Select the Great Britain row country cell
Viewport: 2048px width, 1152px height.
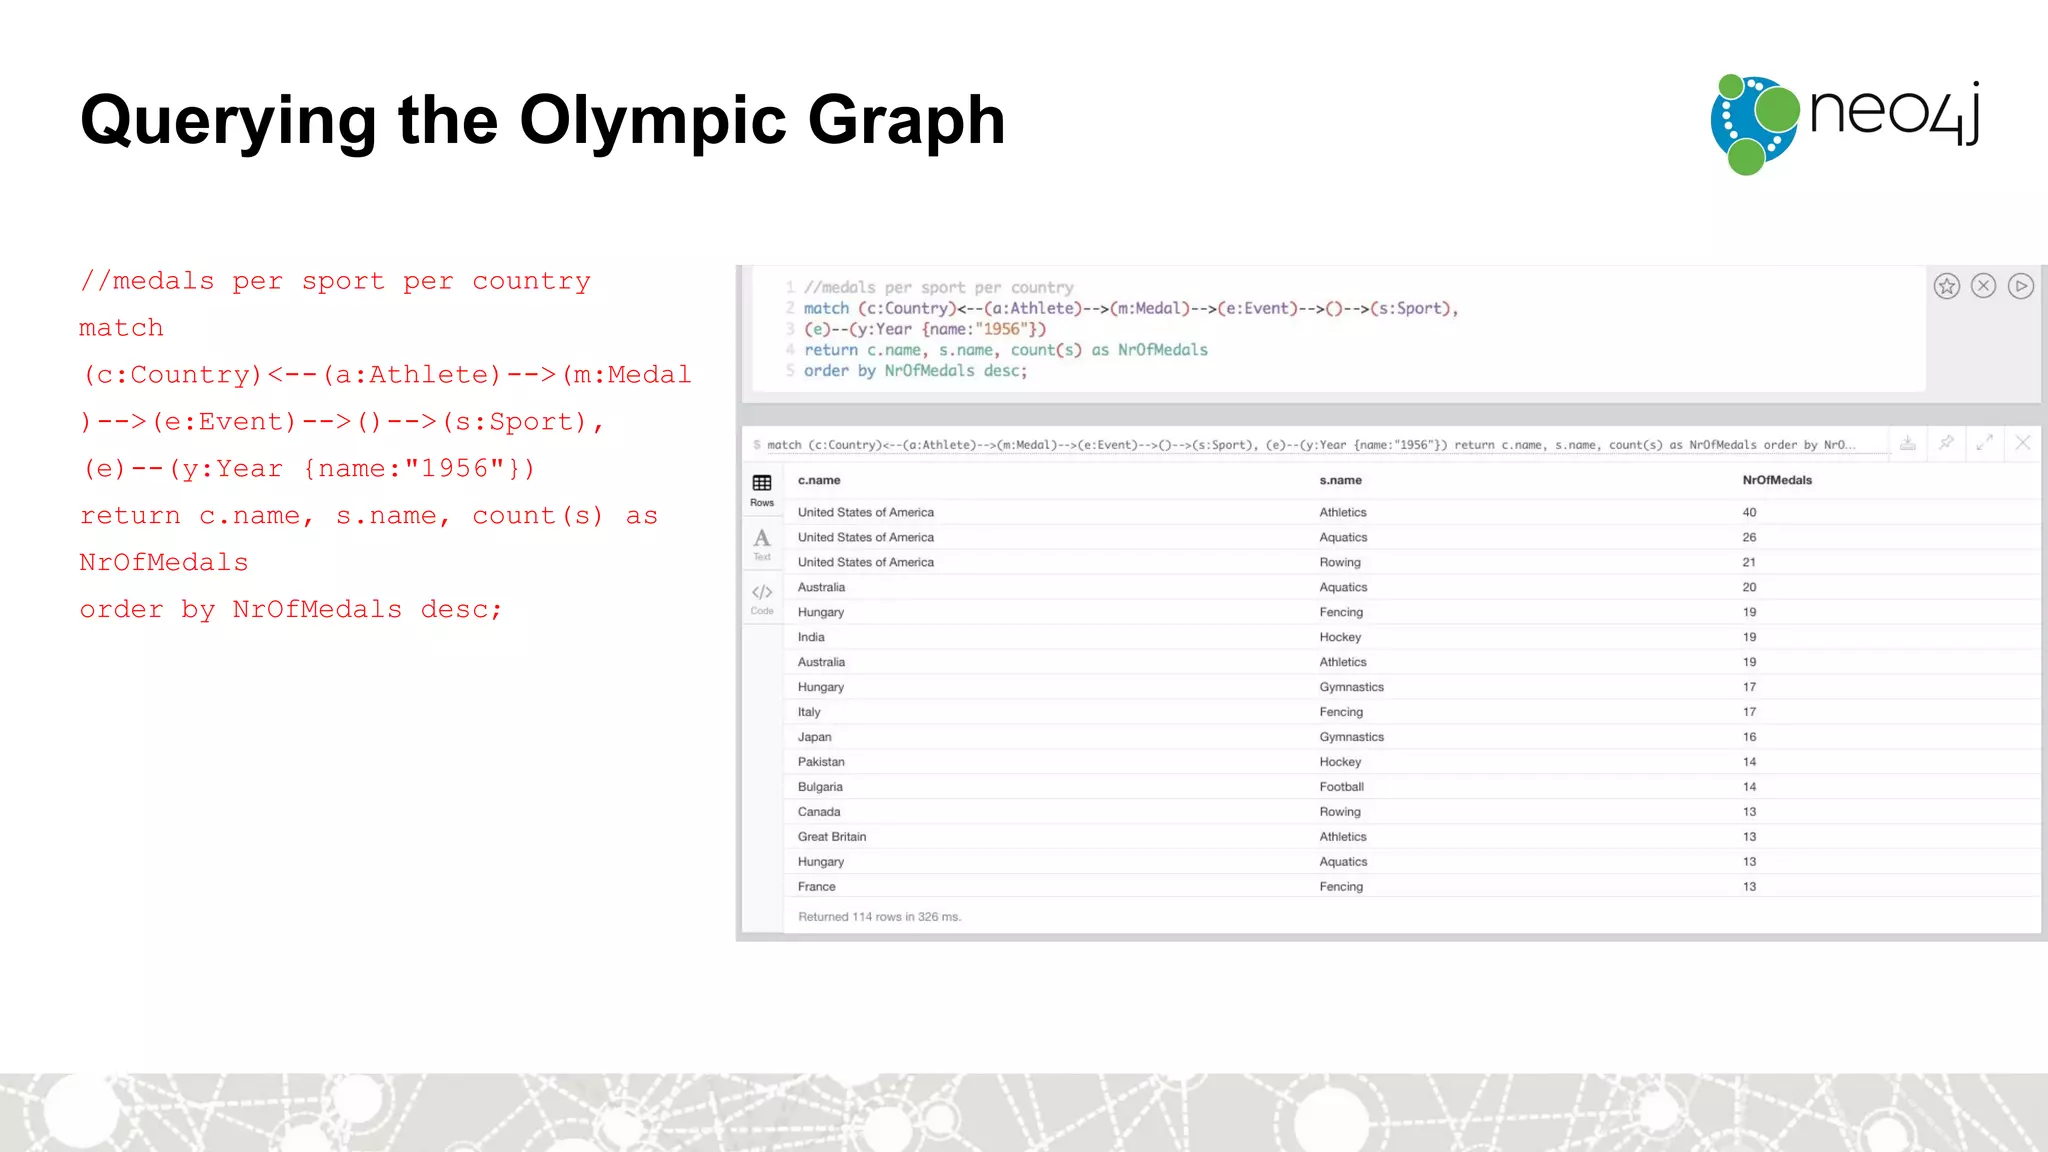(832, 837)
